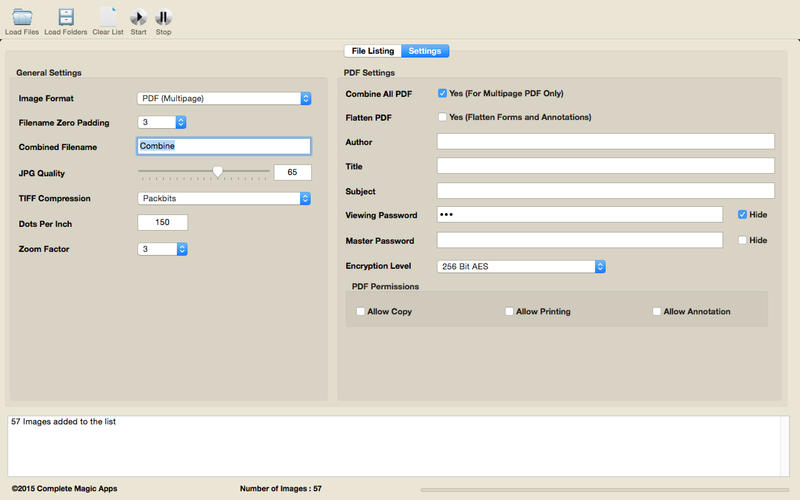Click the Combined Filename text field
The width and height of the screenshot is (800, 500).
(x=224, y=146)
